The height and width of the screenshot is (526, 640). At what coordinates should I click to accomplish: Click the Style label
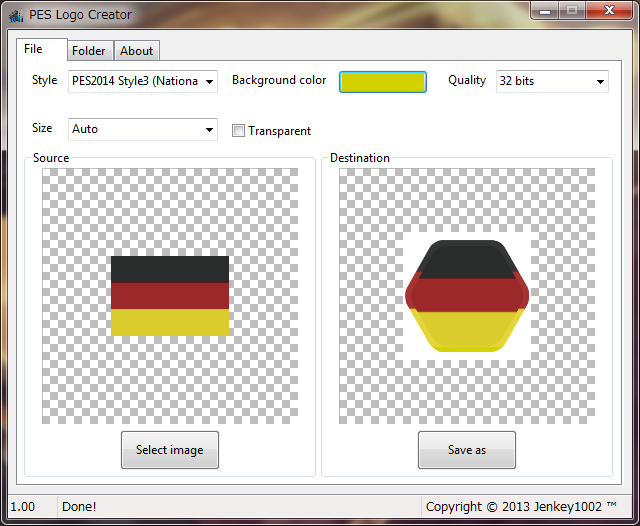click(x=44, y=80)
